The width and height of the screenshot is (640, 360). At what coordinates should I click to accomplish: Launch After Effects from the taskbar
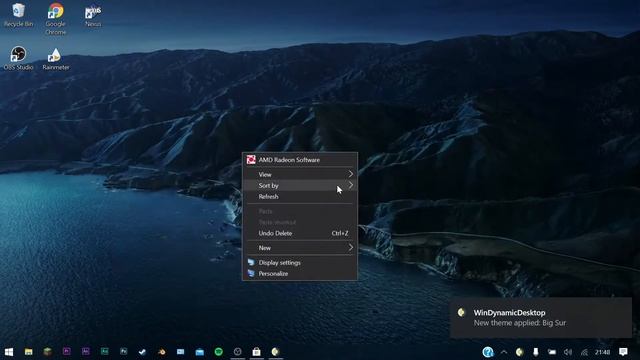coord(86,351)
